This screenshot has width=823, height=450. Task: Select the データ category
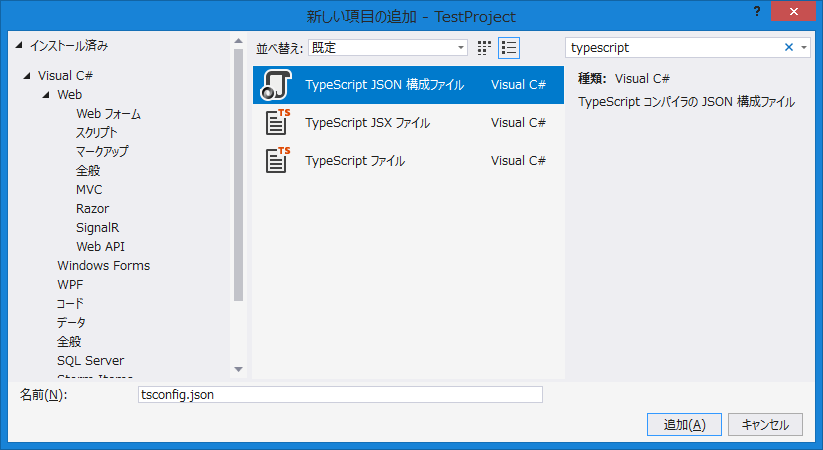point(71,322)
